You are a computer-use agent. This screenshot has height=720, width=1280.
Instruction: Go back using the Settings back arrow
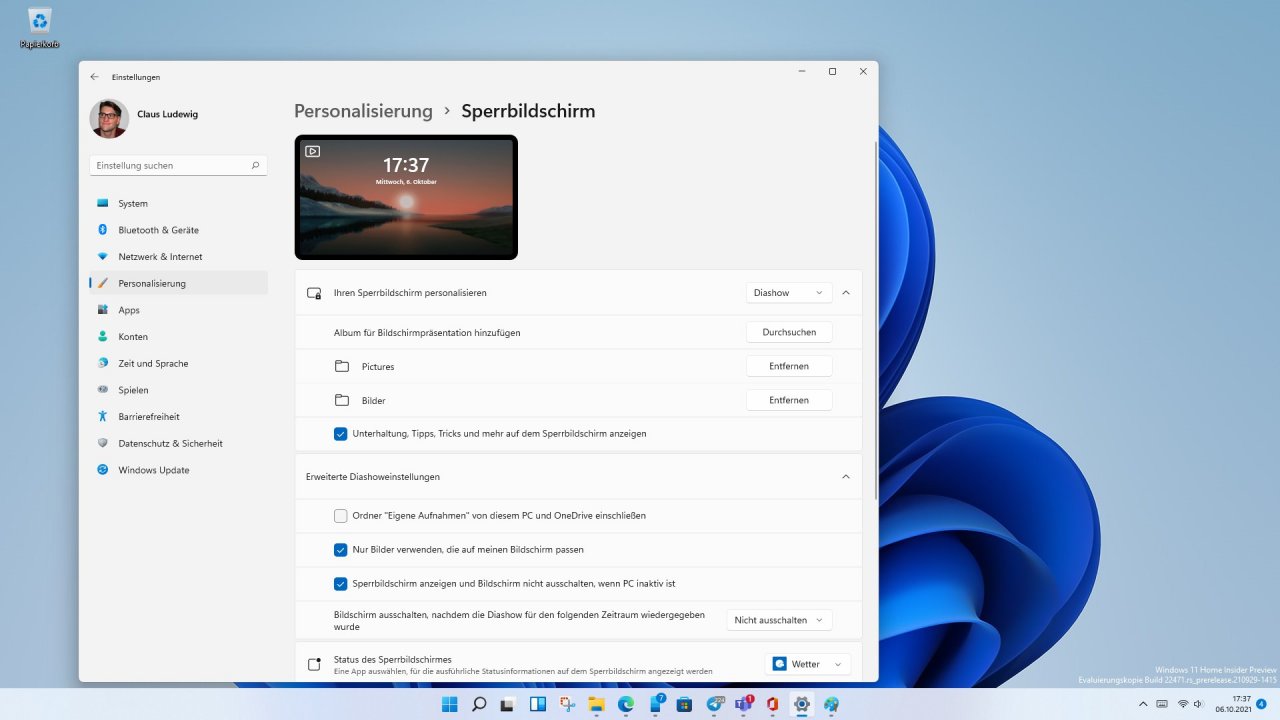click(x=94, y=77)
